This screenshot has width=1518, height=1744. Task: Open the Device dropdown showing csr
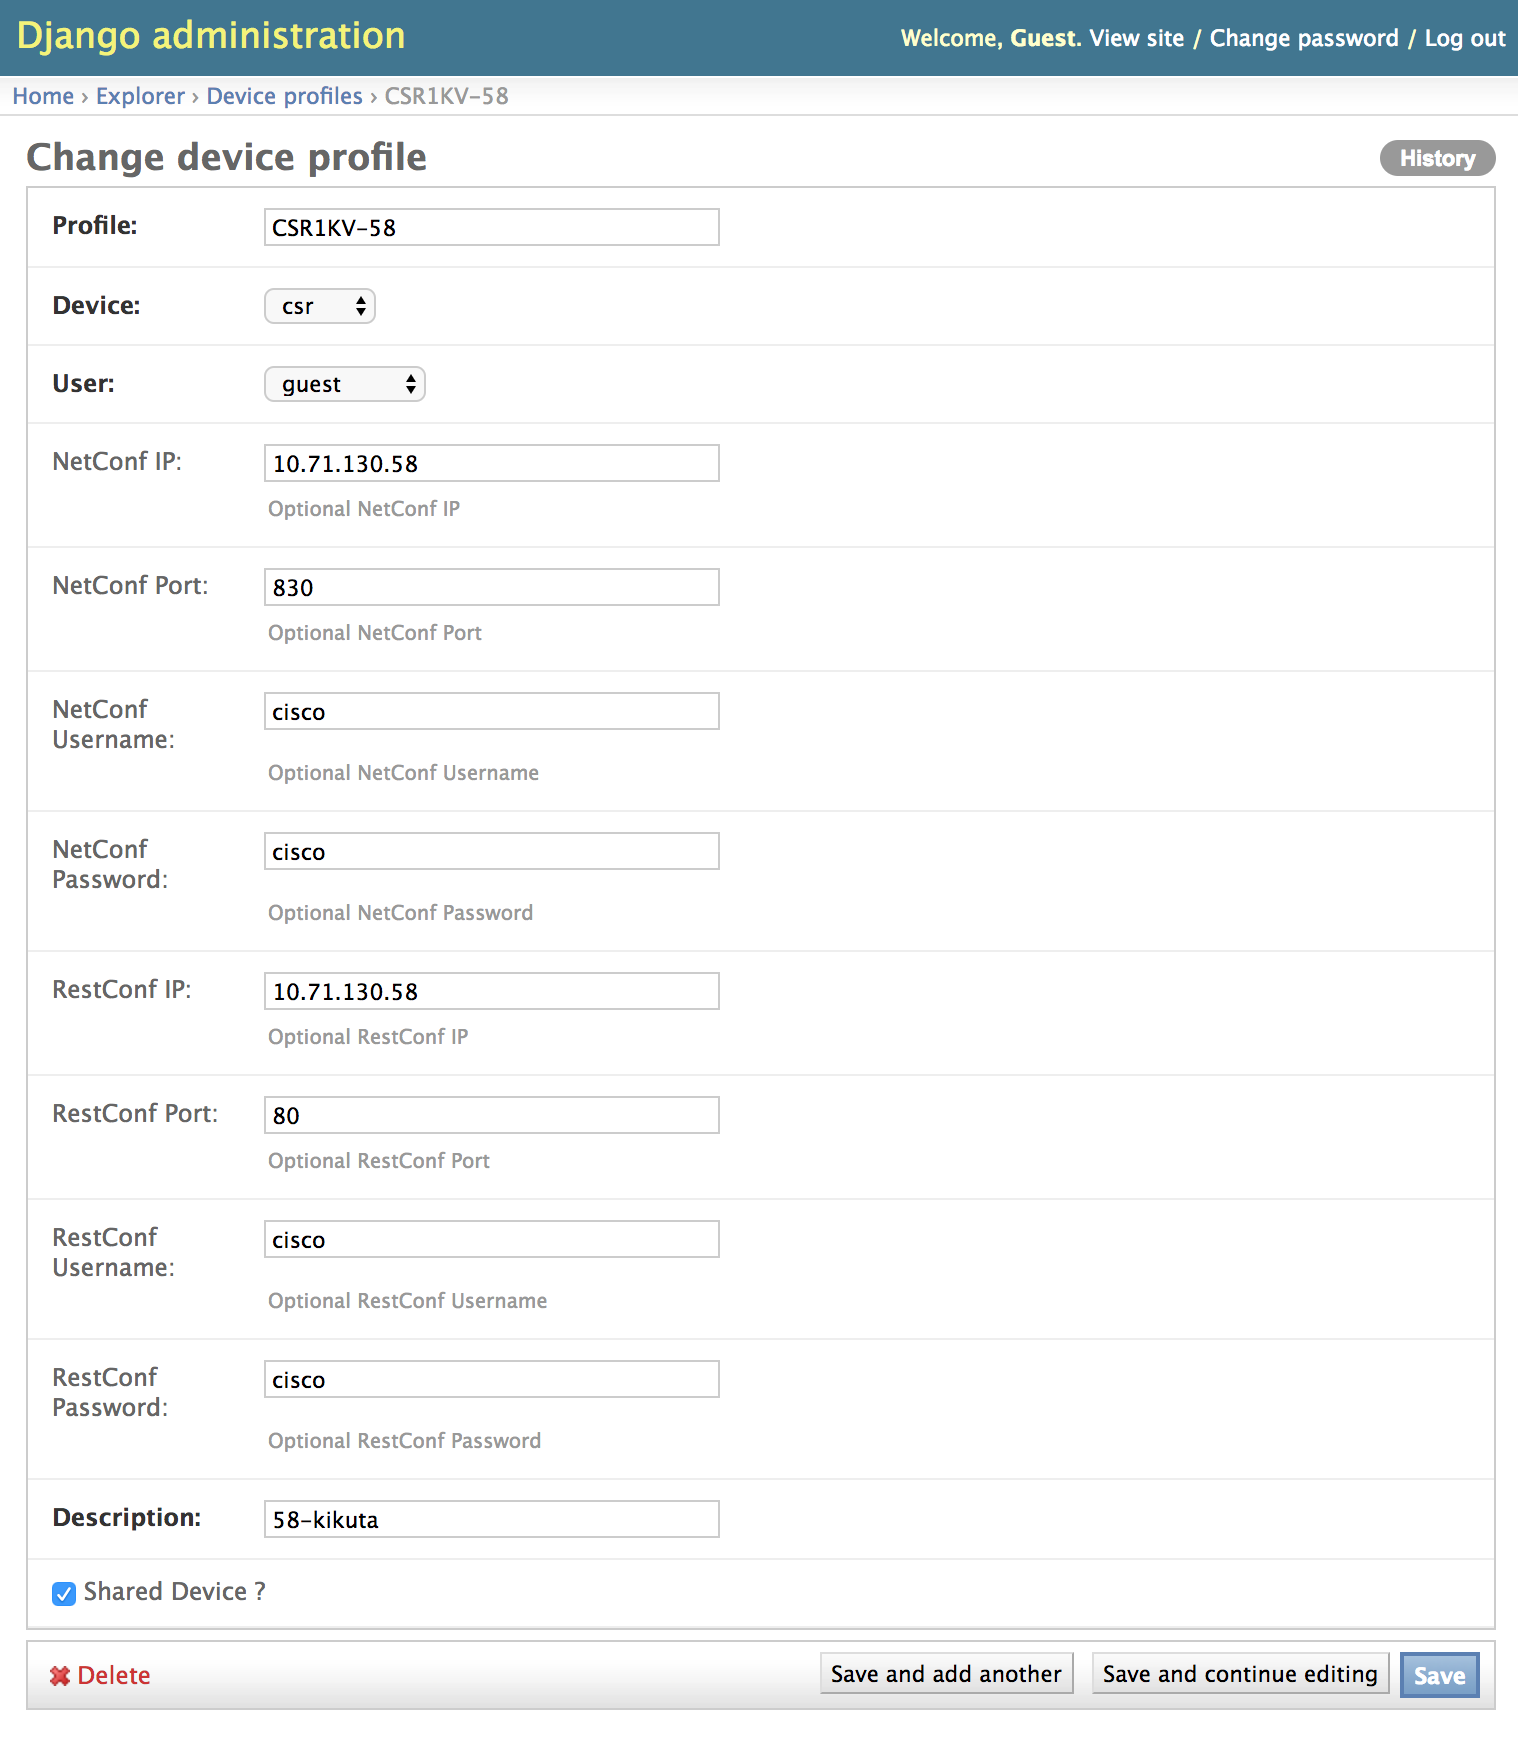(x=320, y=306)
